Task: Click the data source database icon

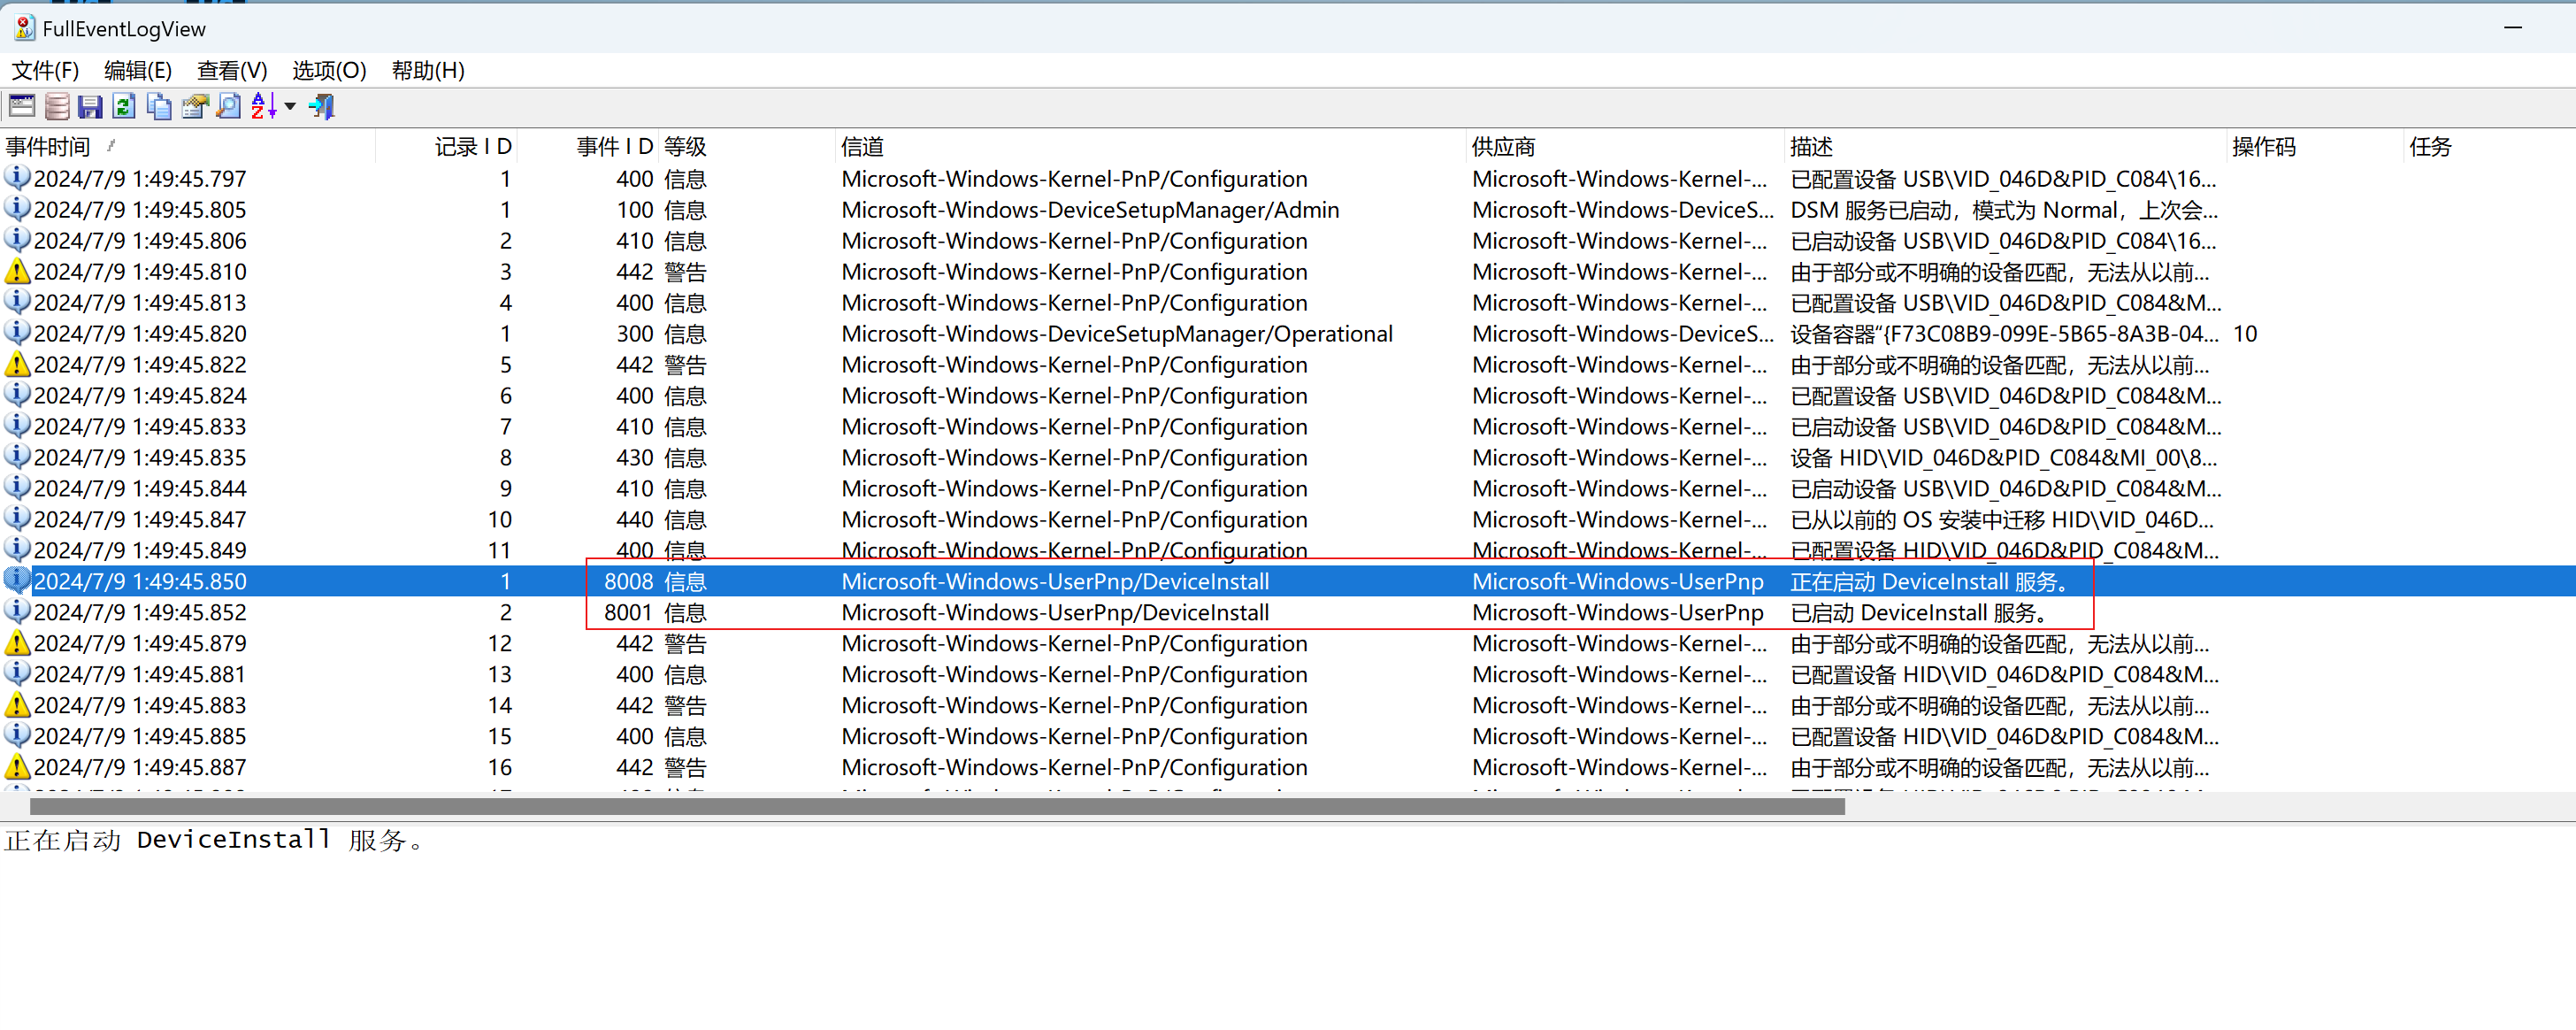Action: tap(57, 106)
